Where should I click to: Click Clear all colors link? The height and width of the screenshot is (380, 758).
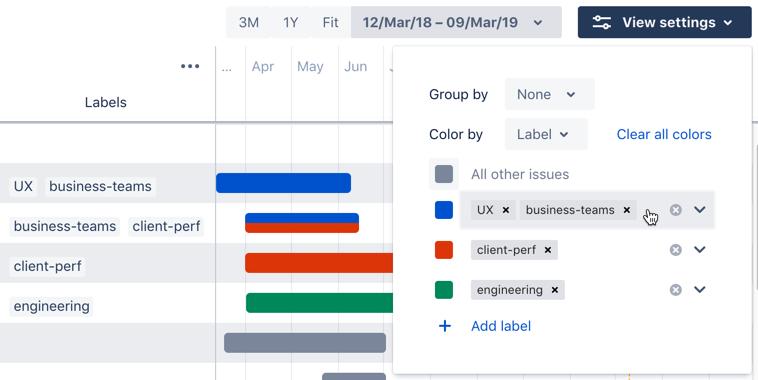[664, 134]
